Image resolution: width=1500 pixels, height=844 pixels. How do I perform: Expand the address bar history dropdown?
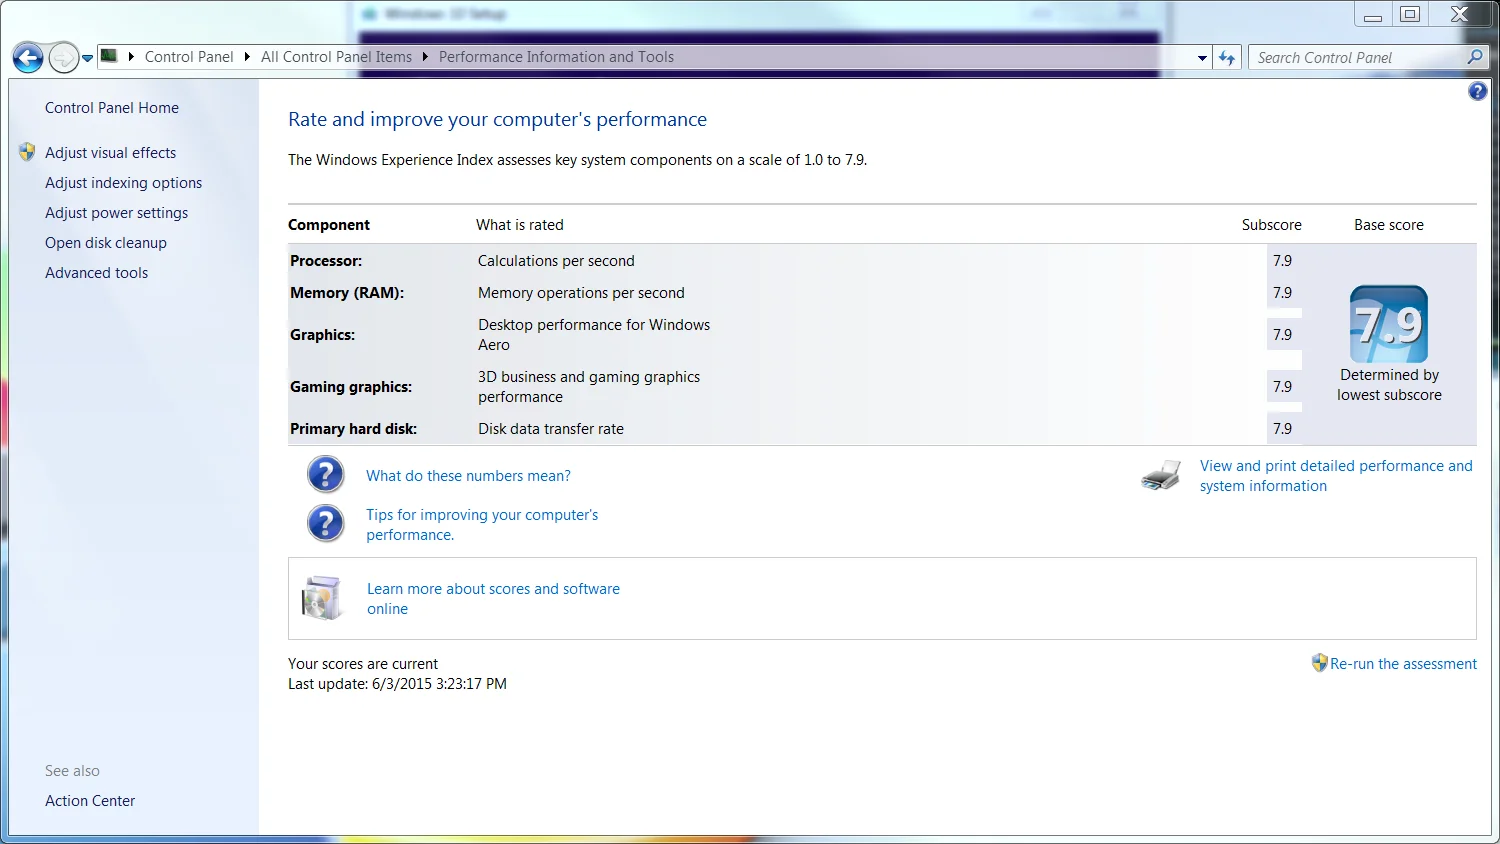click(1202, 58)
